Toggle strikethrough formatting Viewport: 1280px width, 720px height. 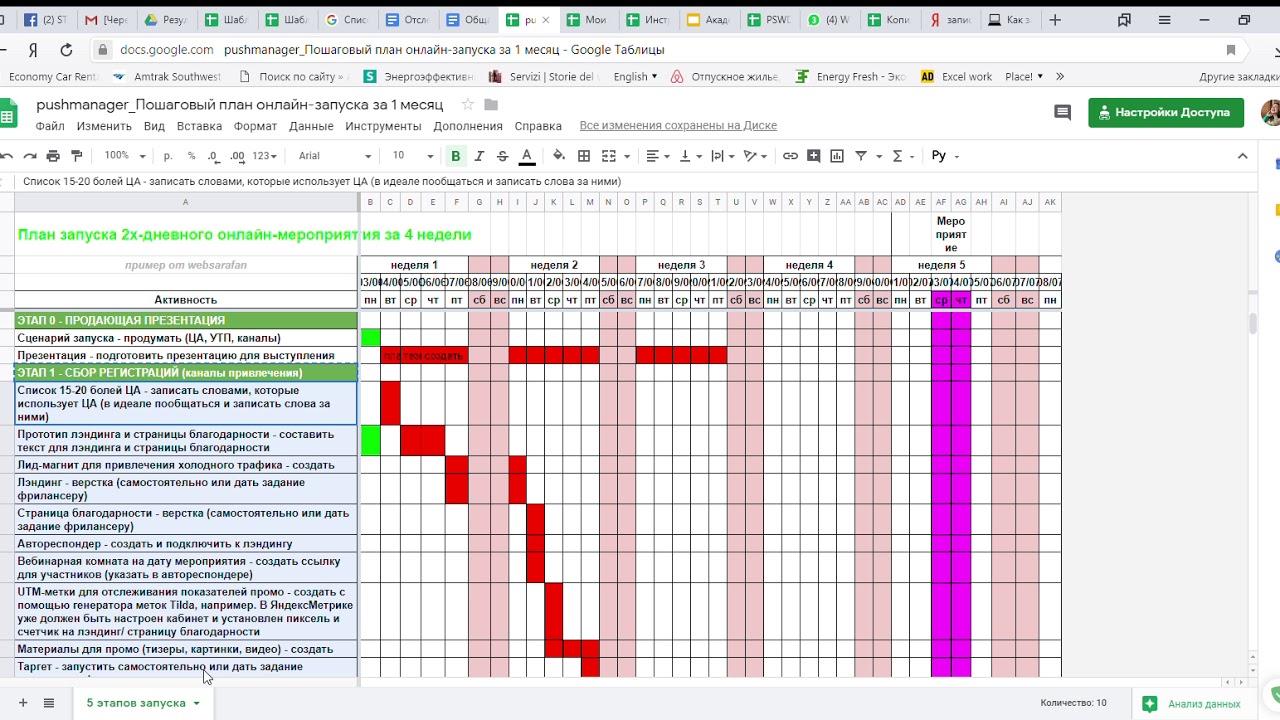click(502, 156)
